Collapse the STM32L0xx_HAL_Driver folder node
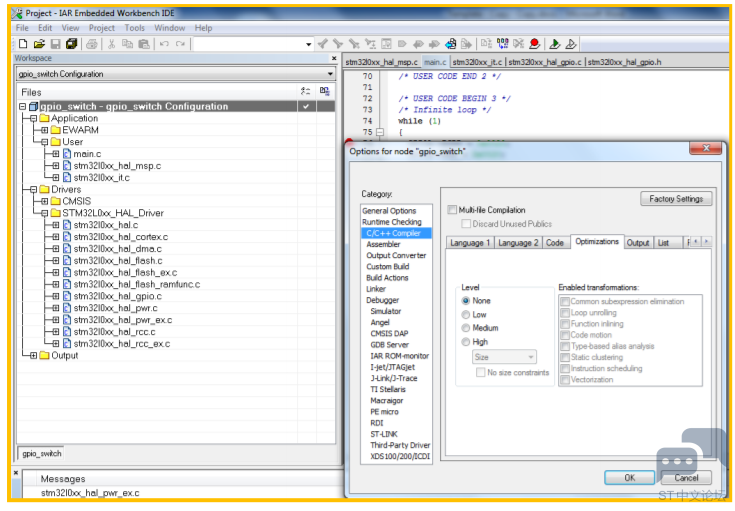Screen dimensions: 735x511 (x=45, y=213)
